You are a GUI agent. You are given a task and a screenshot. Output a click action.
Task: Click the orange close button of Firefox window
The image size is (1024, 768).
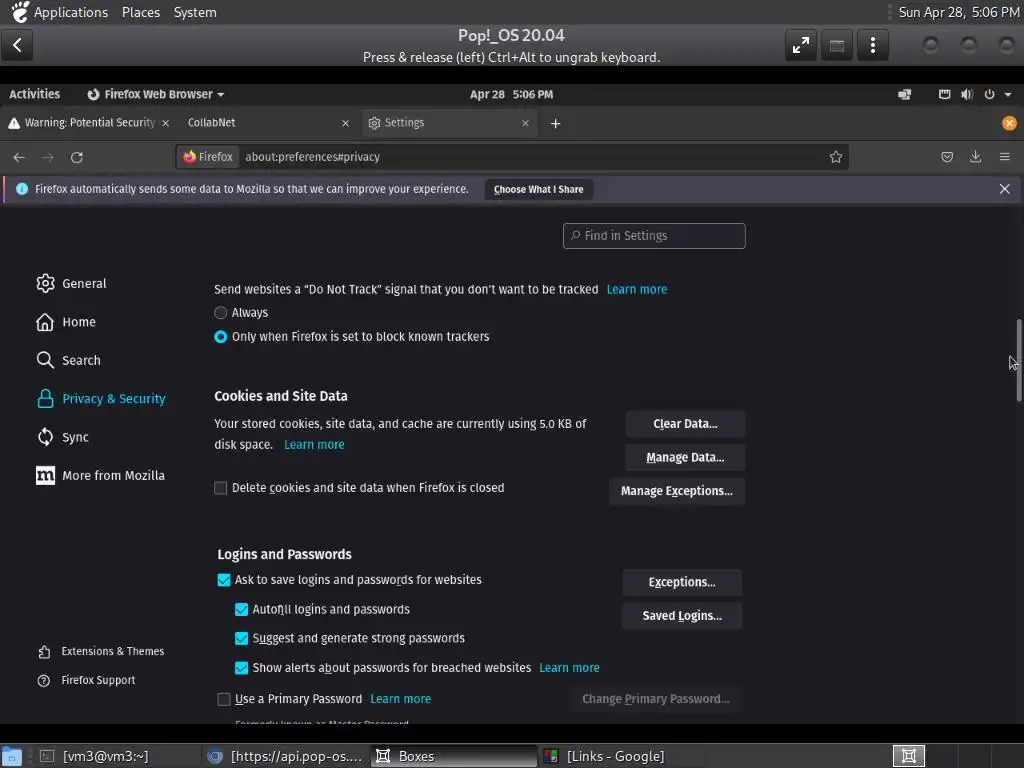1009,123
